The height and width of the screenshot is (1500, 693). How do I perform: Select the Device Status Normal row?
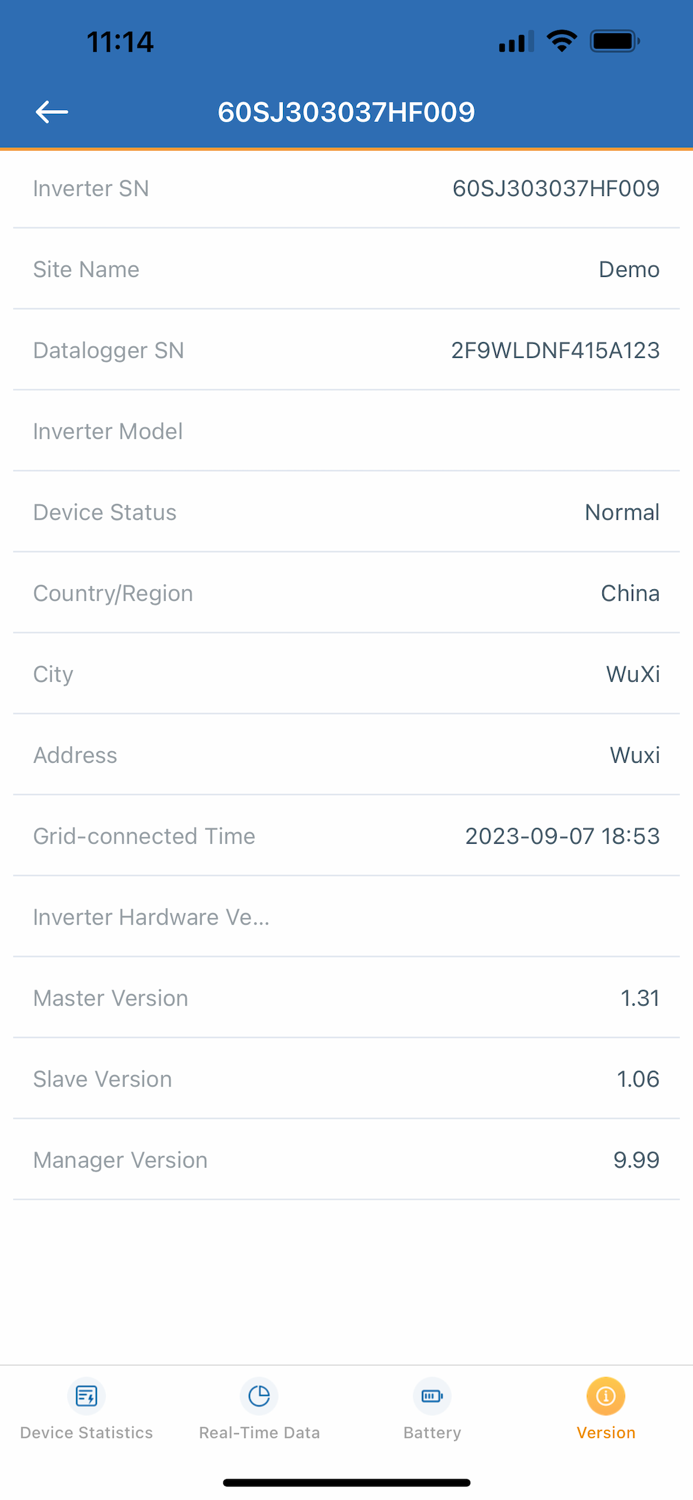click(x=346, y=512)
